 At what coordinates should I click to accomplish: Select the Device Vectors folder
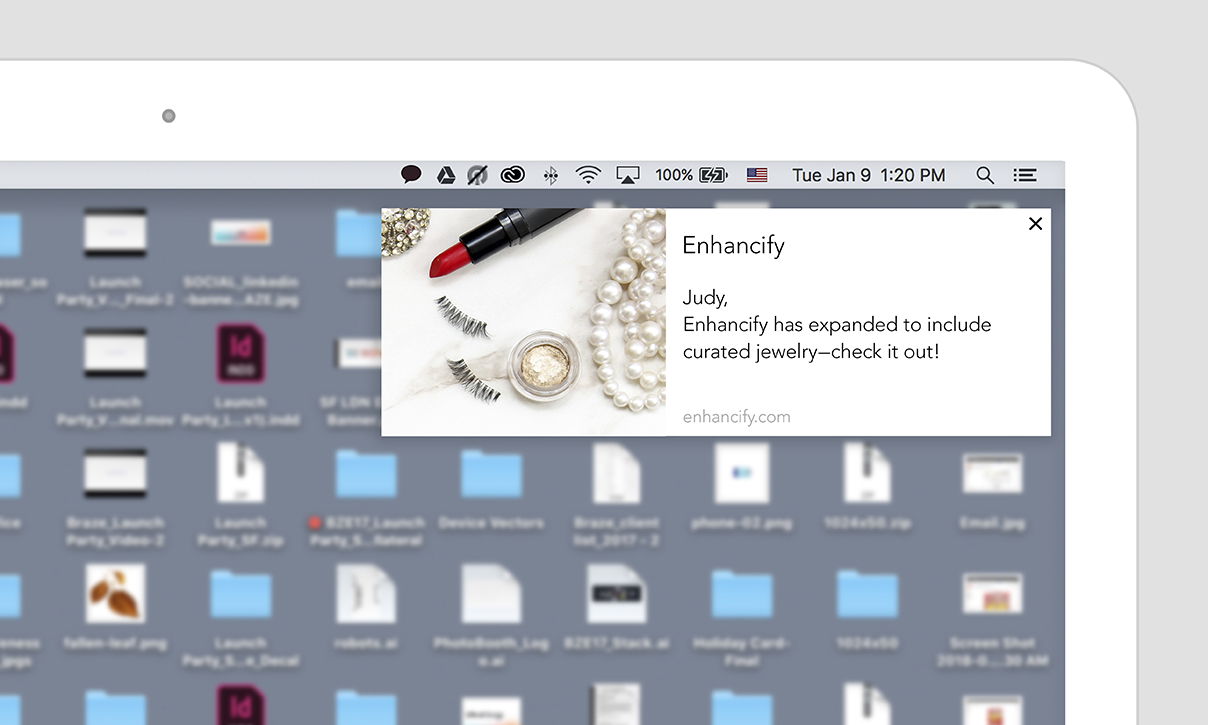491,488
